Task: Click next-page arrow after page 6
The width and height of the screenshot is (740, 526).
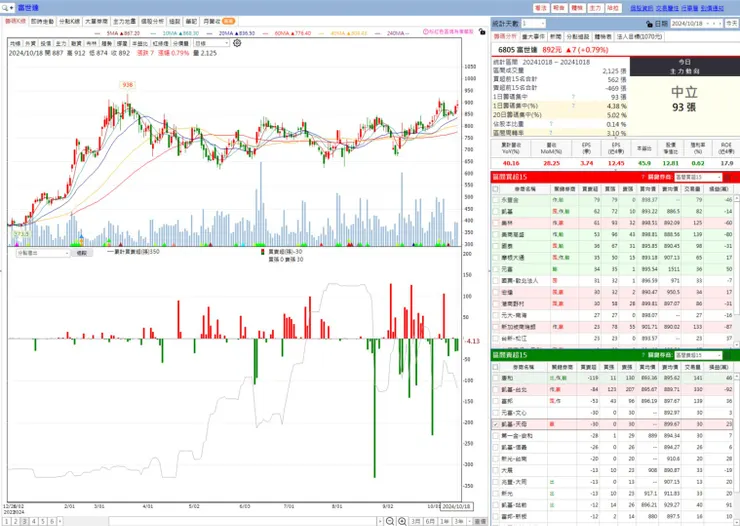Action: (60, 521)
